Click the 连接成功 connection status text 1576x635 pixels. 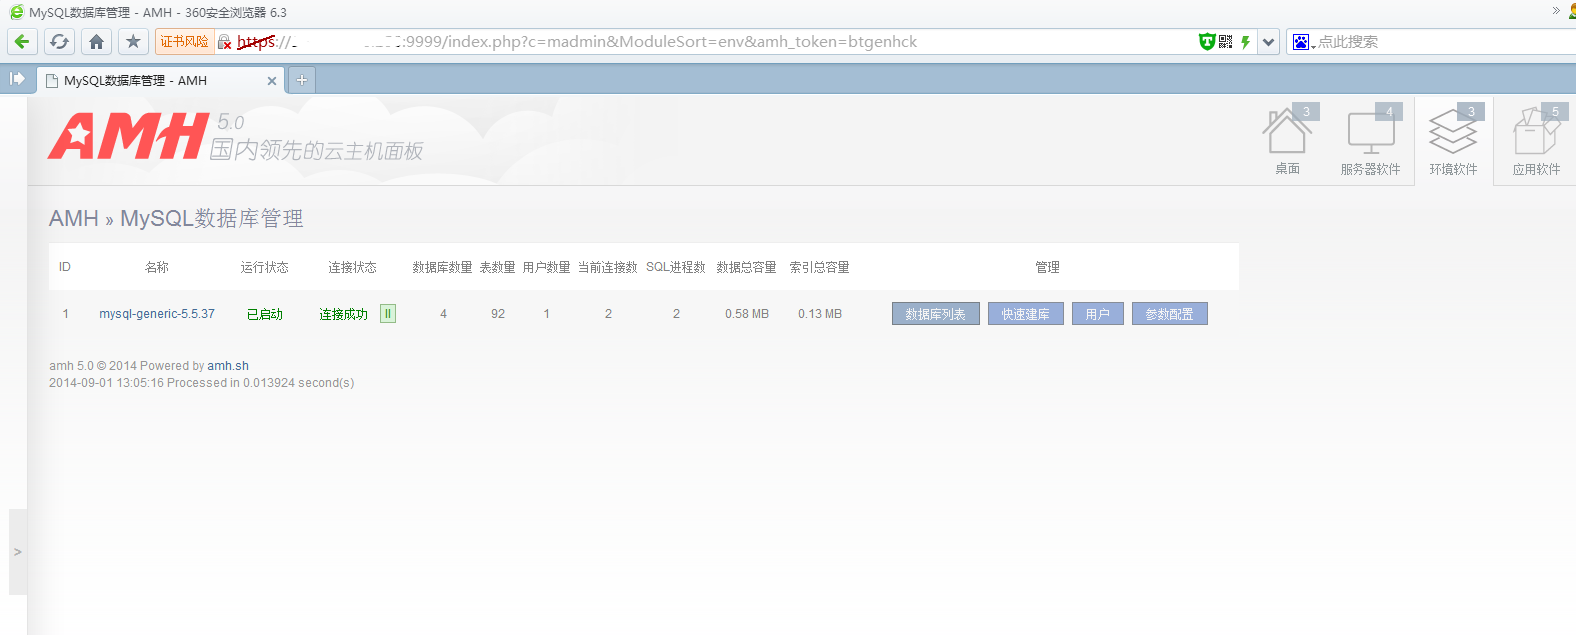tap(343, 314)
